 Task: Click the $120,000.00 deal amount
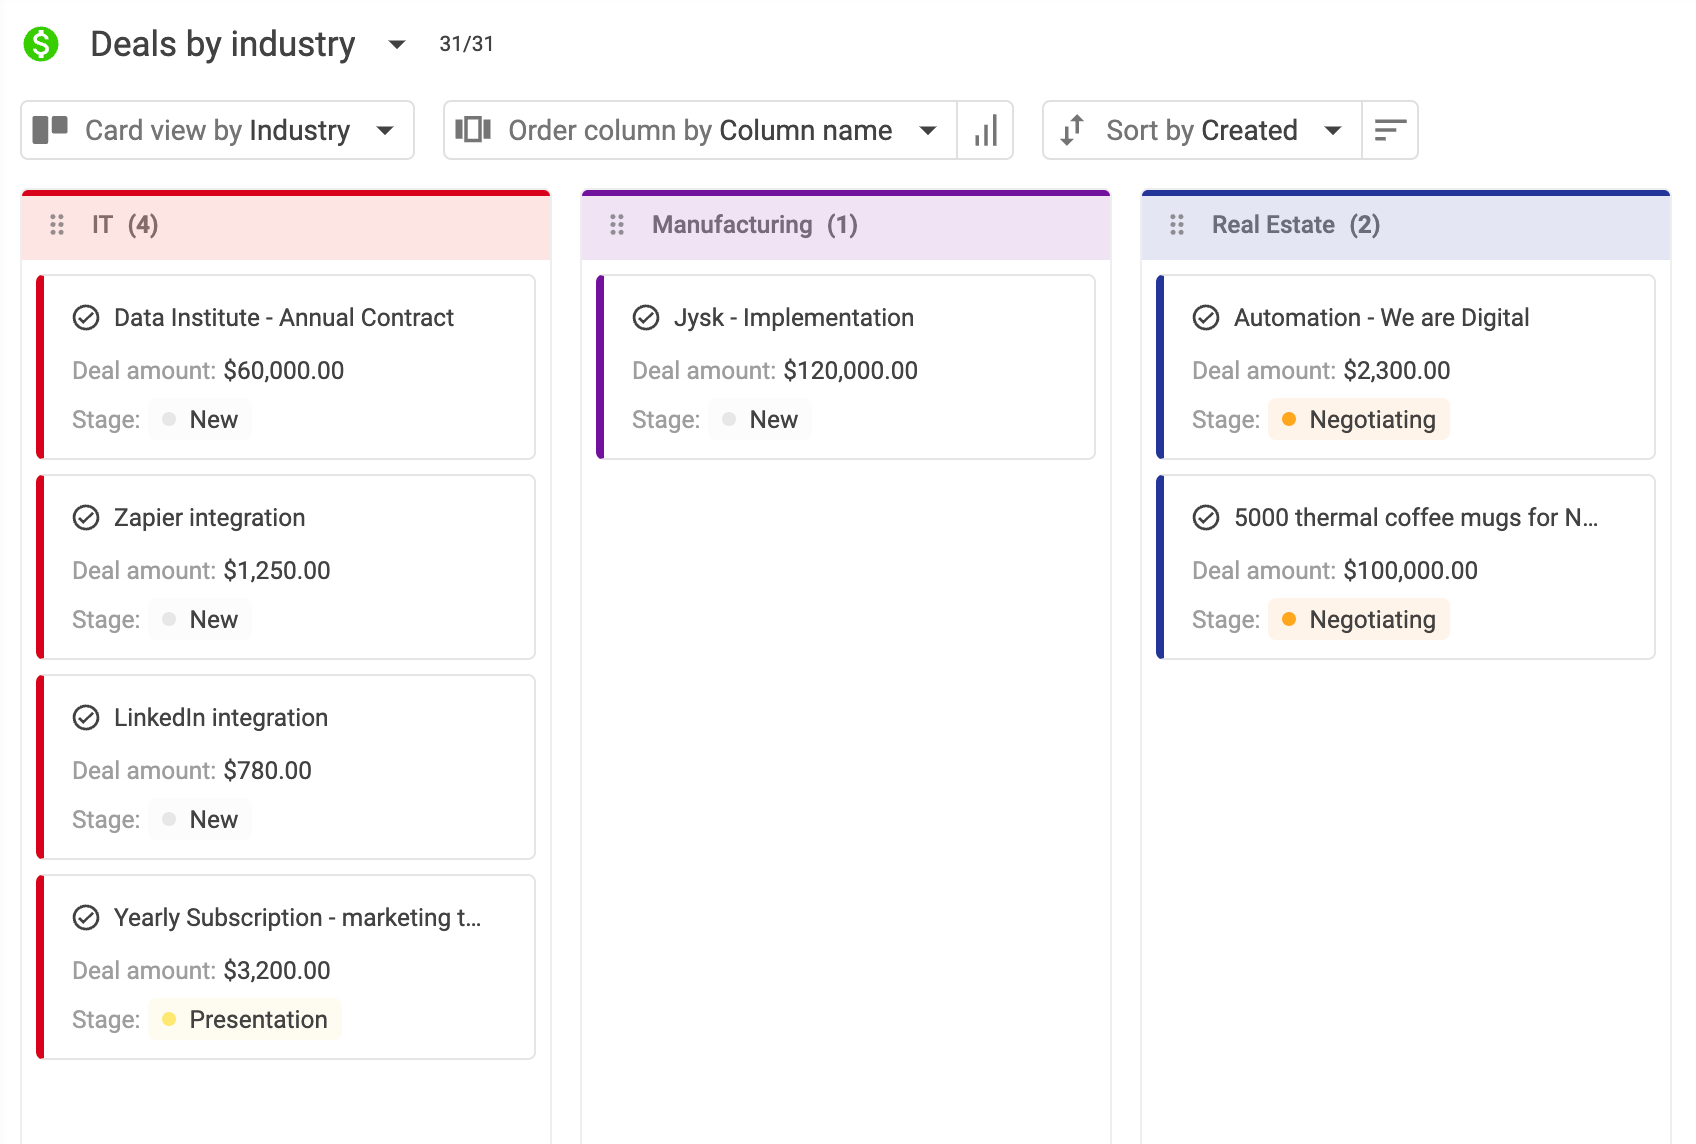[851, 371]
